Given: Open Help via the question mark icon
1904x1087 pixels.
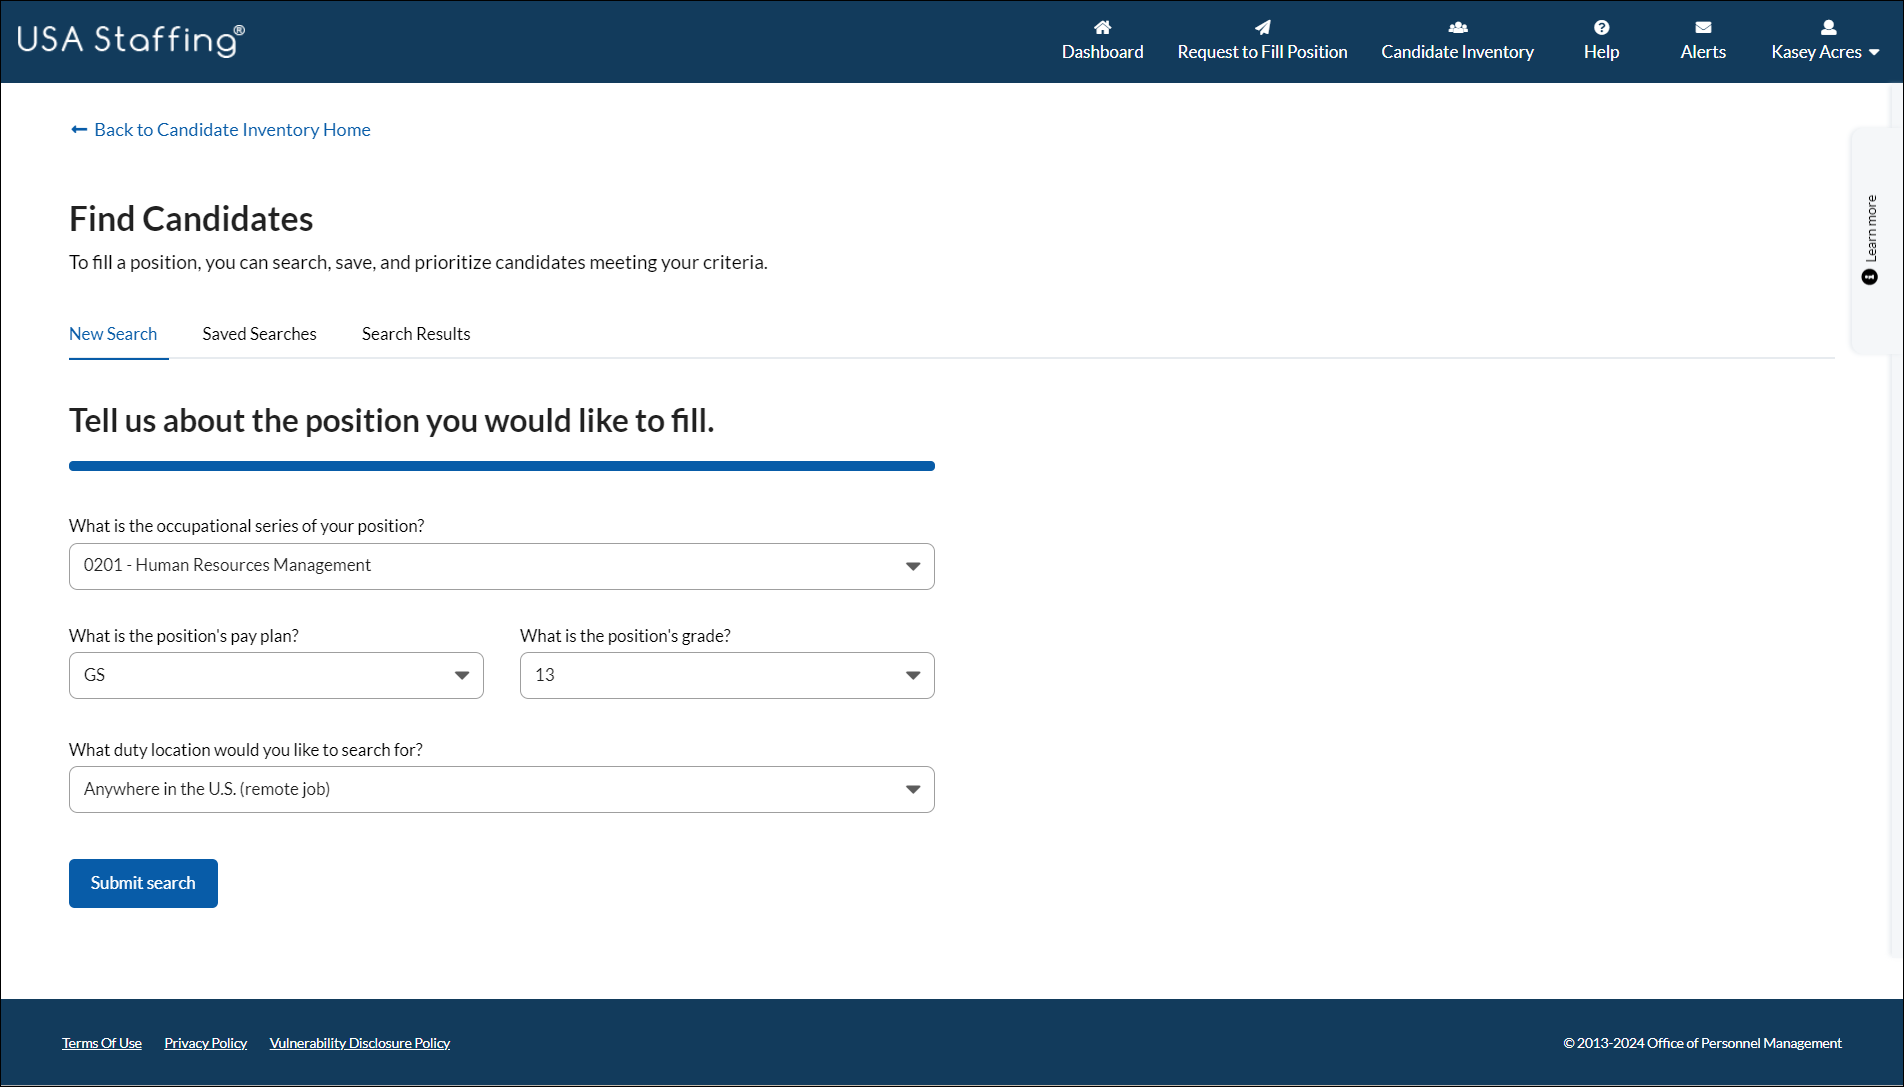Looking at the screenshot, I should (1600, 27).
